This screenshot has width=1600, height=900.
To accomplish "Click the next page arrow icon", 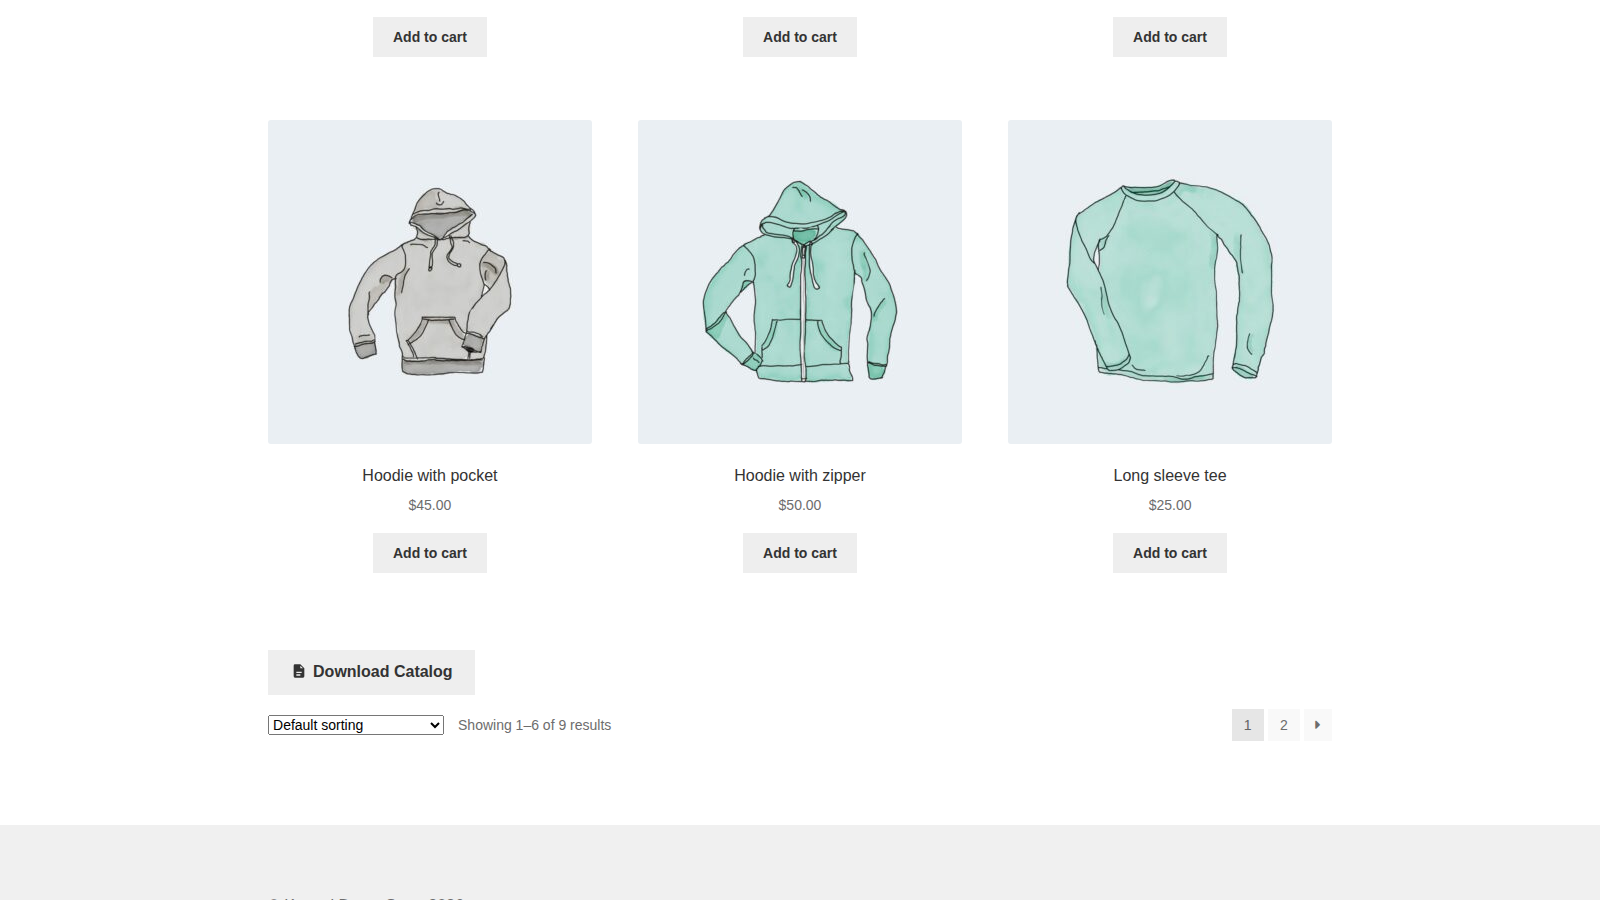I will click(1317, 725).
